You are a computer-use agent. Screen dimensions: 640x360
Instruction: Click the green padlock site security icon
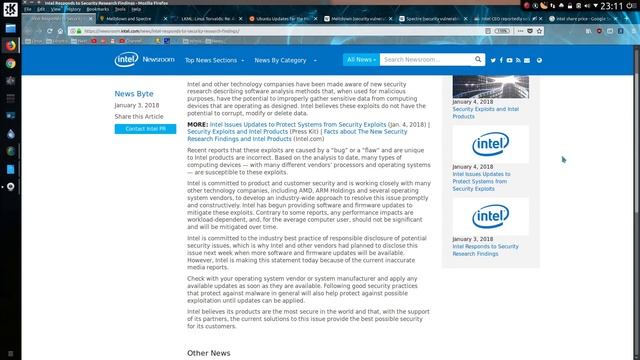click(79, 31)
